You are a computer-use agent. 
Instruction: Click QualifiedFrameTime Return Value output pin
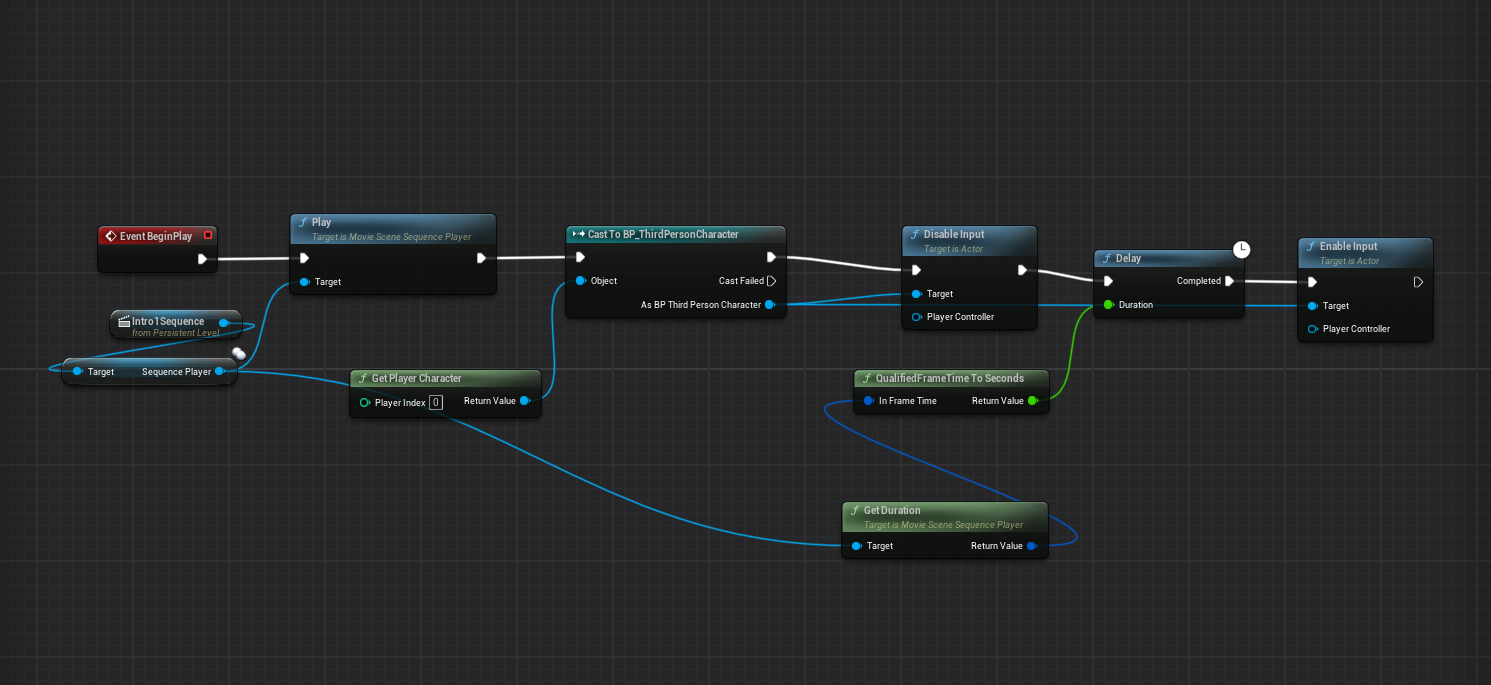pos(1032,401)
